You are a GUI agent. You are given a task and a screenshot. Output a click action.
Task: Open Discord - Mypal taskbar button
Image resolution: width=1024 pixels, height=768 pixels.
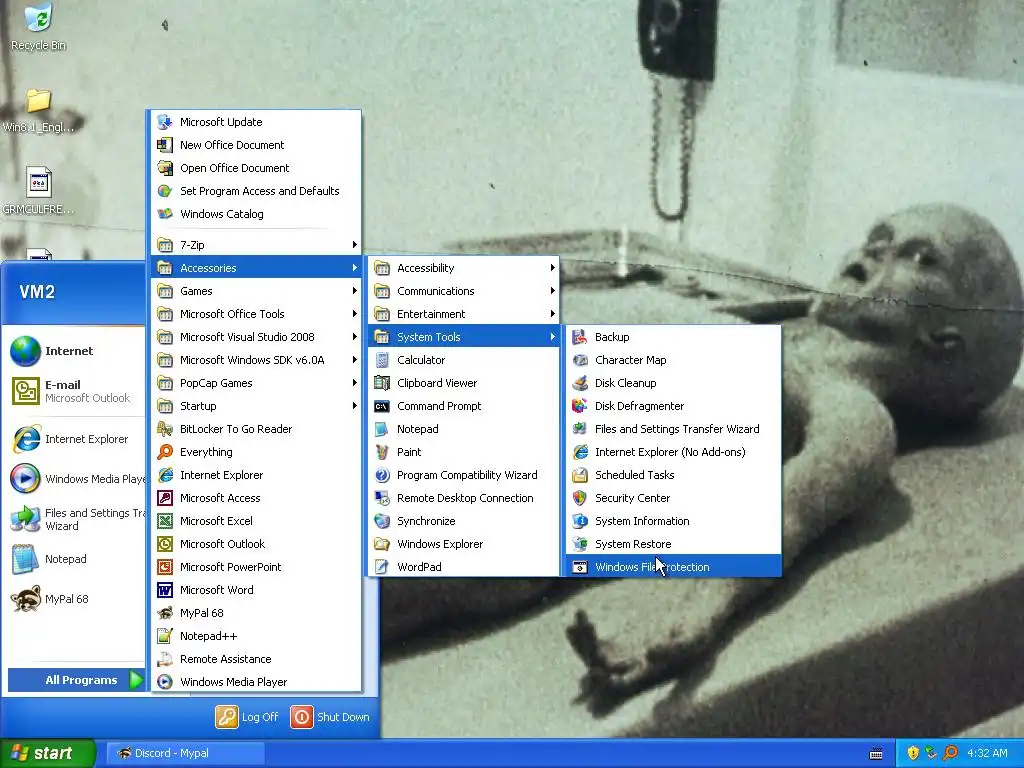point(185,753)
